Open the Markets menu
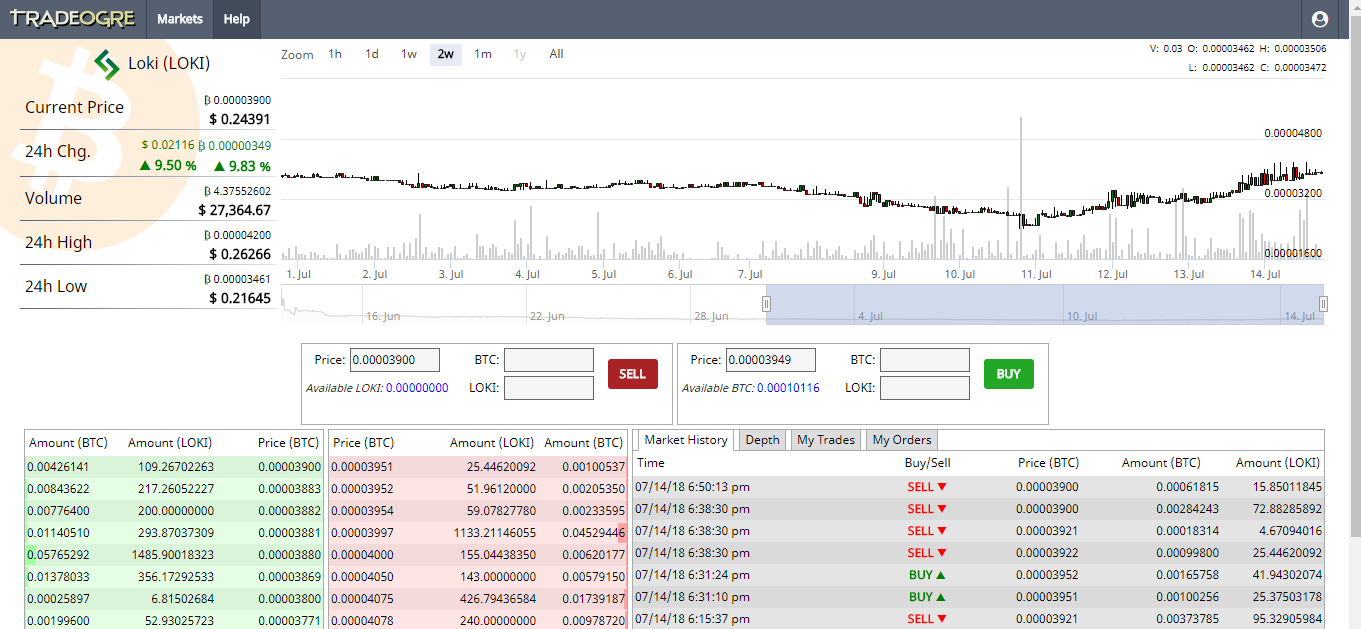Screen dimensions: 1361x629 (180, 19)
